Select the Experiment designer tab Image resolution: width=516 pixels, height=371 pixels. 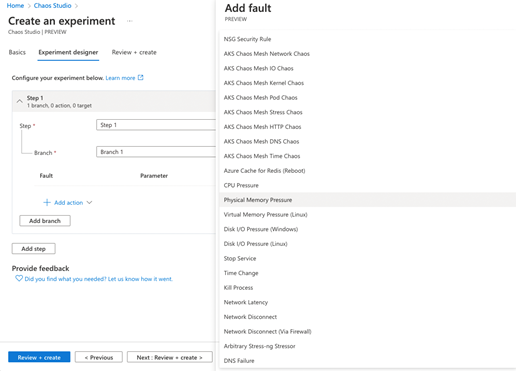click(x=68, y=52)
